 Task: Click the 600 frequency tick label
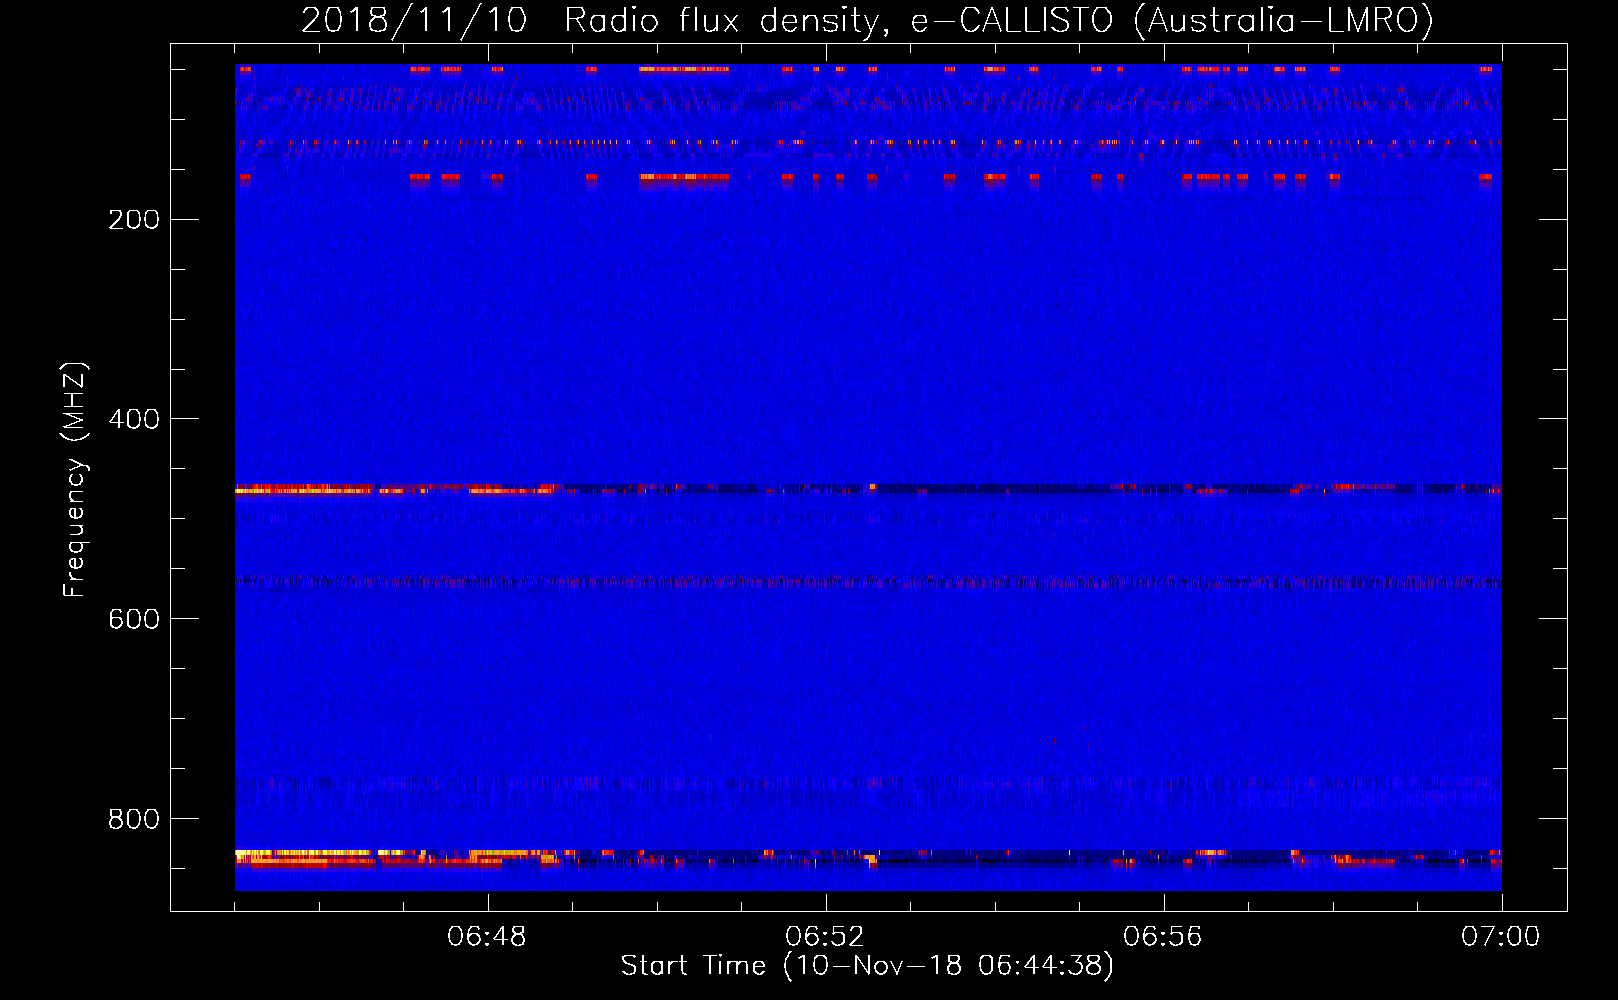pyautogui.click(x=134, y=619)
